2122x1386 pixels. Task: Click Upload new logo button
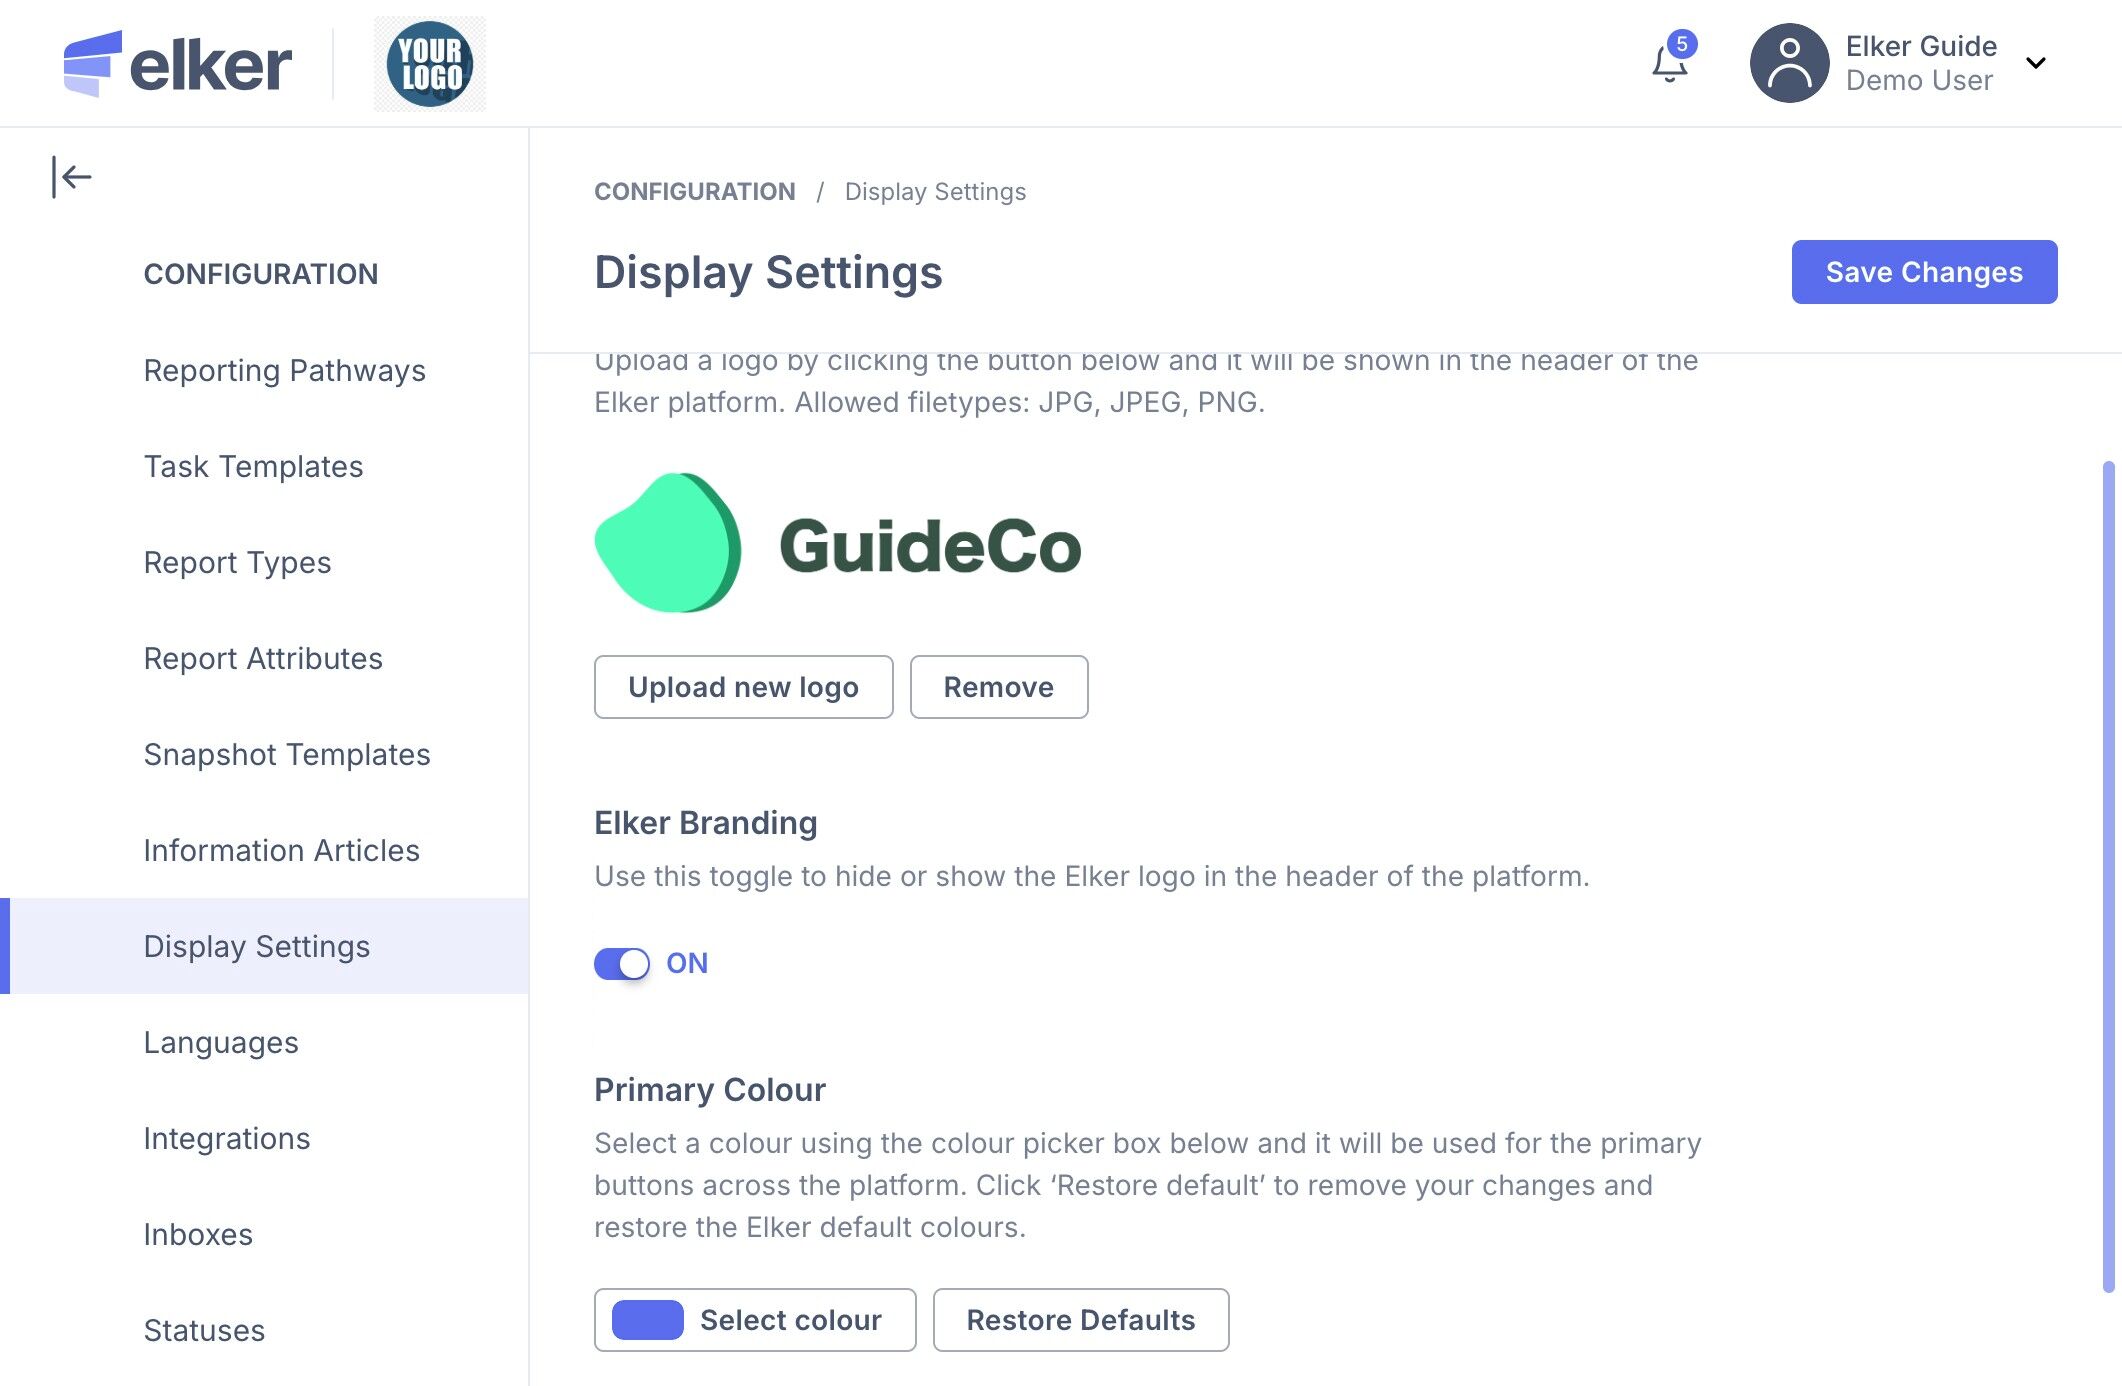click(743, 687)
